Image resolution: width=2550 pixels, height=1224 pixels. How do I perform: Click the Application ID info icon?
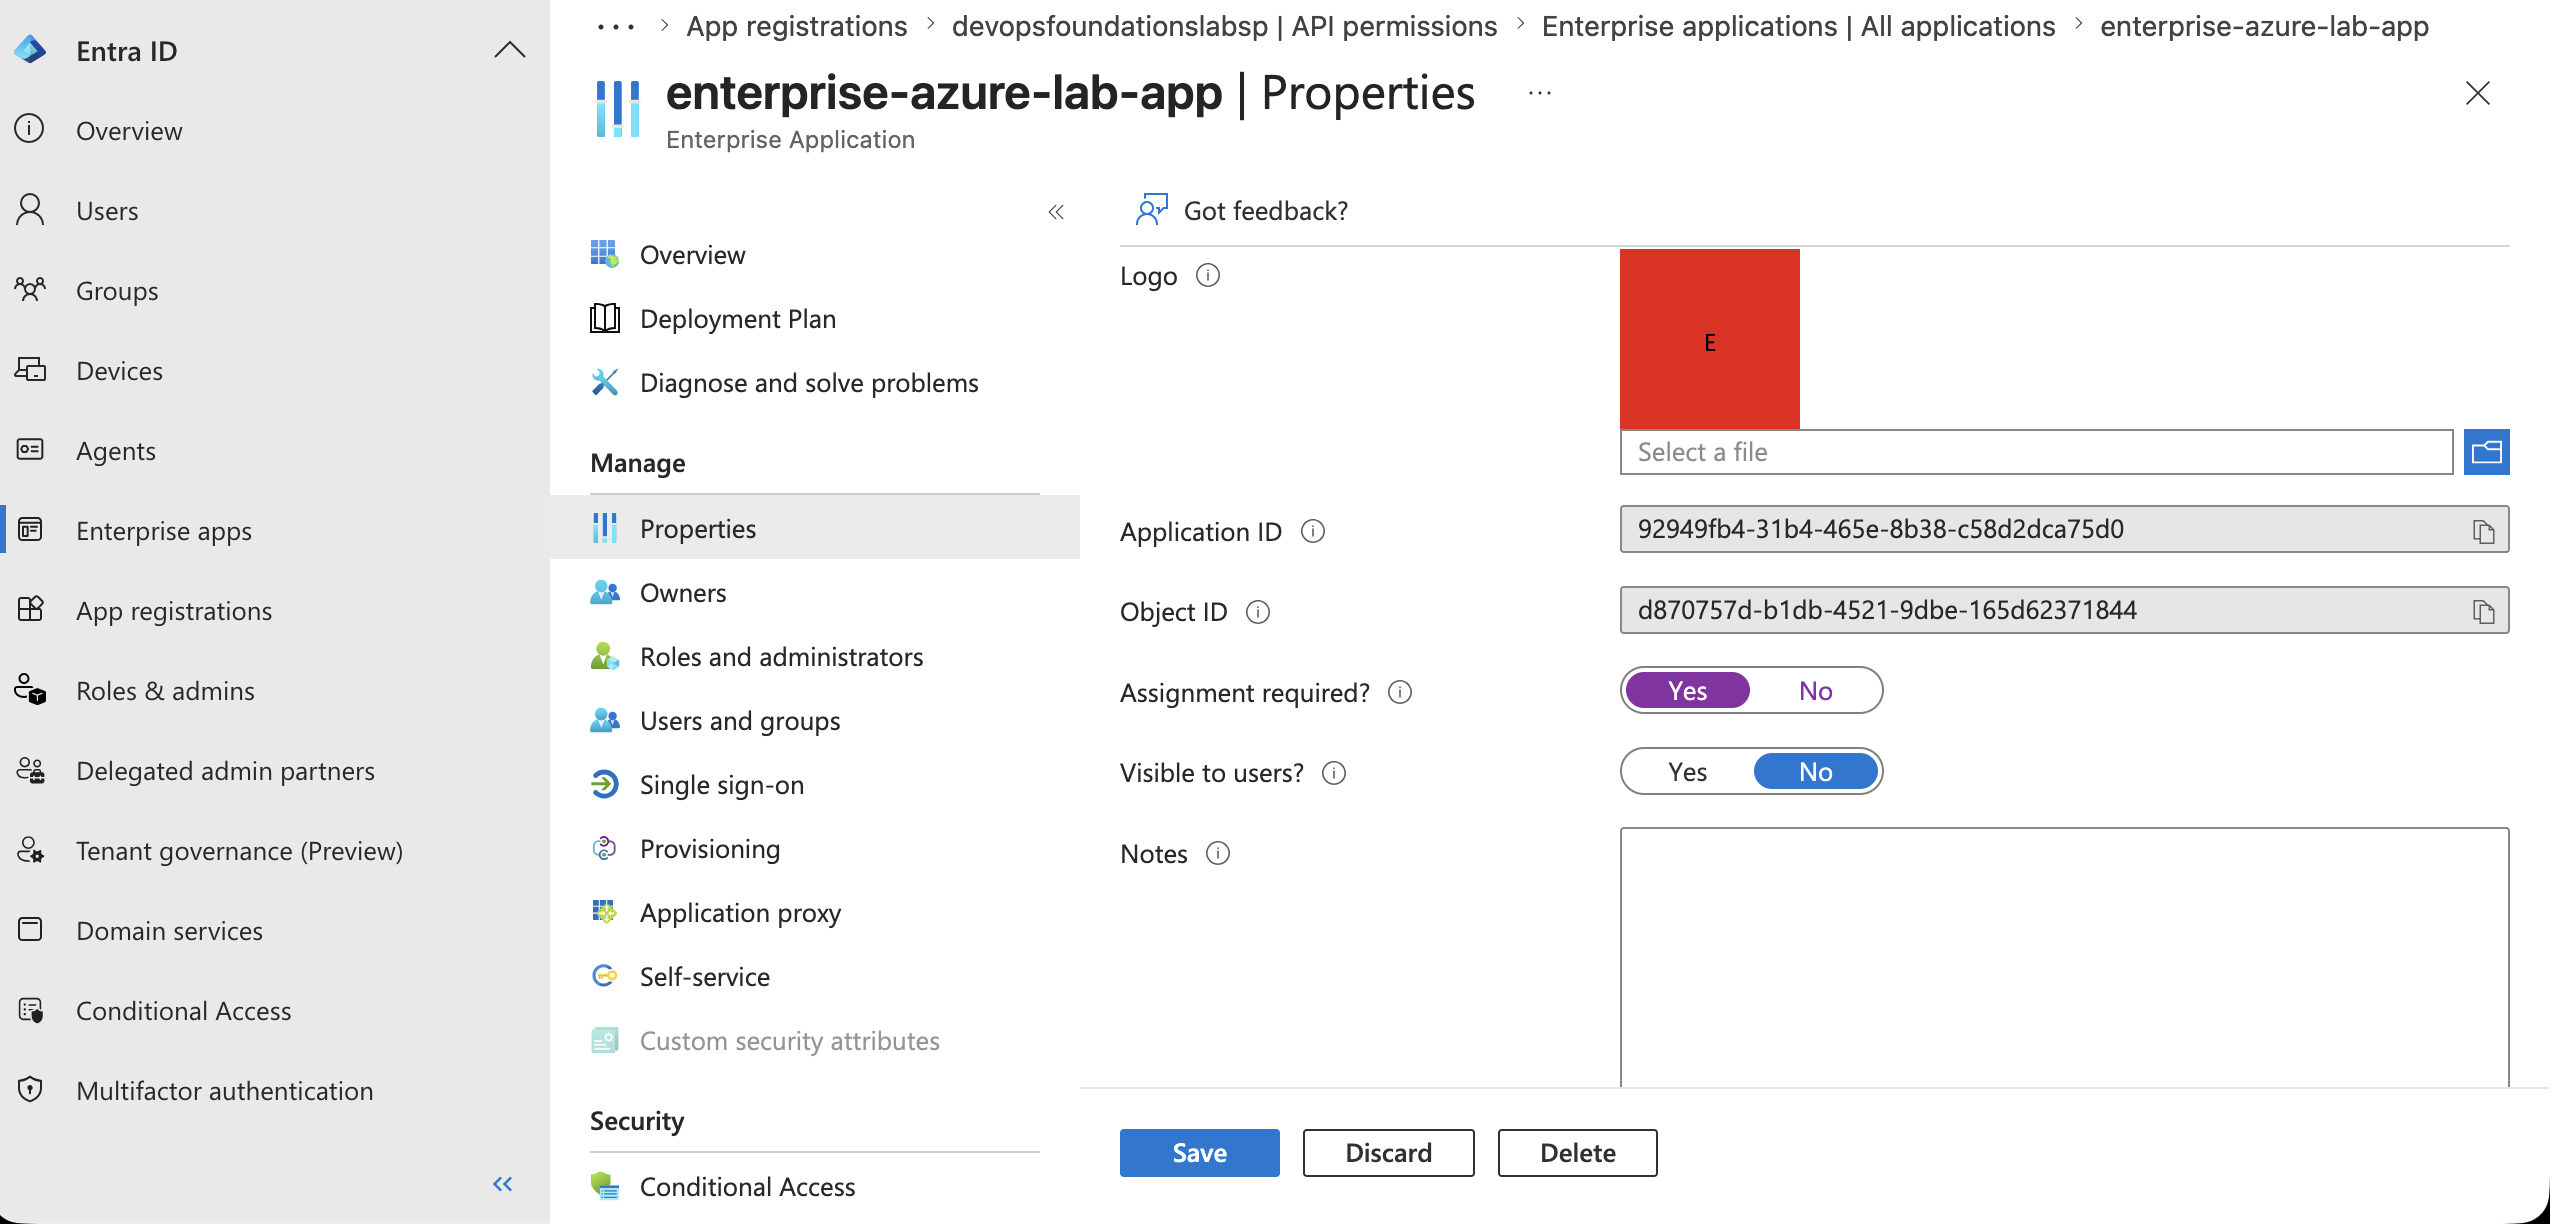tap(1313, 531)
